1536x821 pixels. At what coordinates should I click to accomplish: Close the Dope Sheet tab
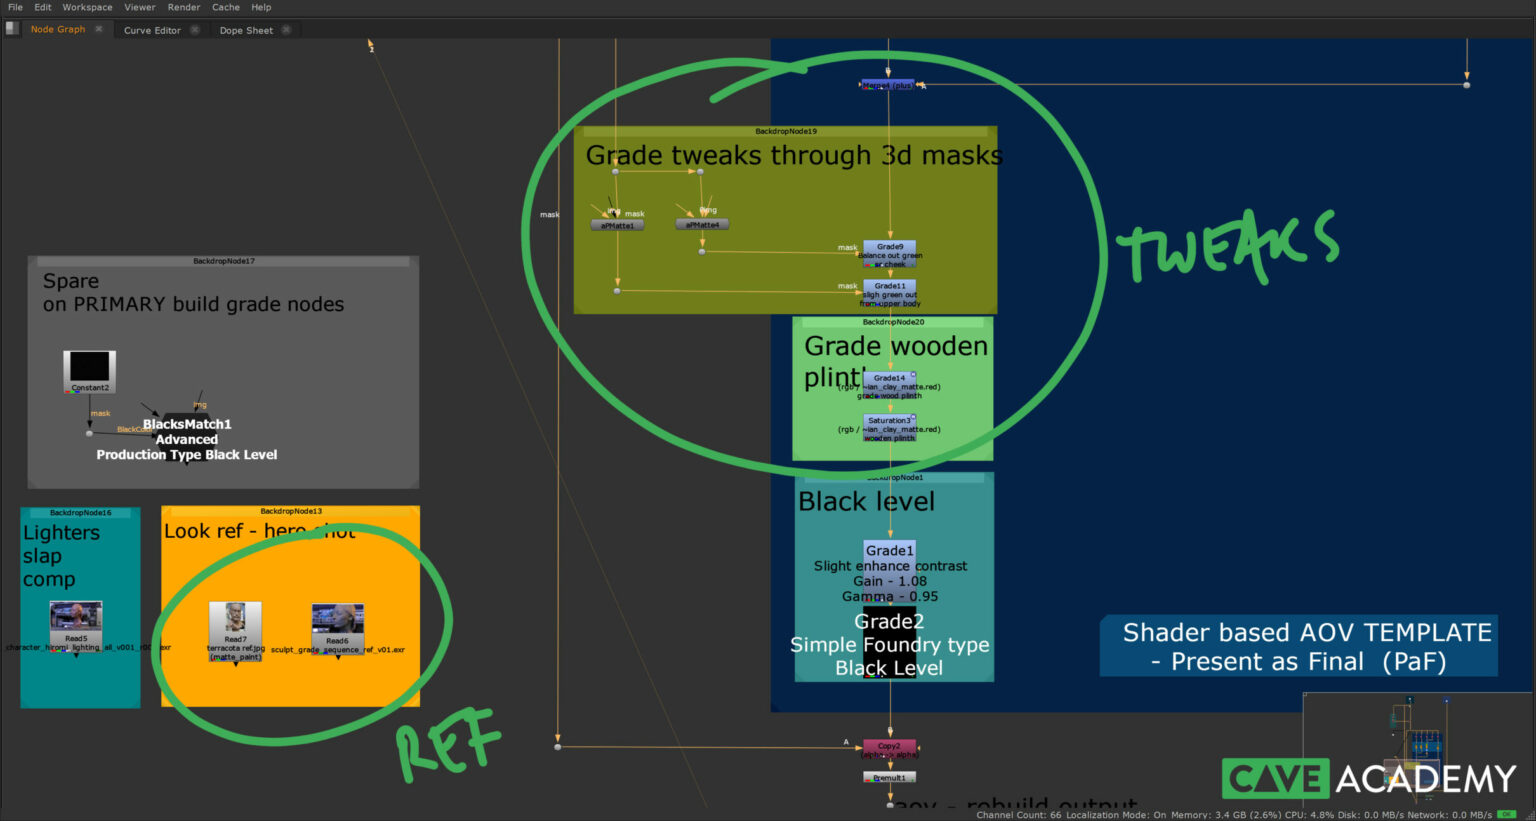point(286,30)
